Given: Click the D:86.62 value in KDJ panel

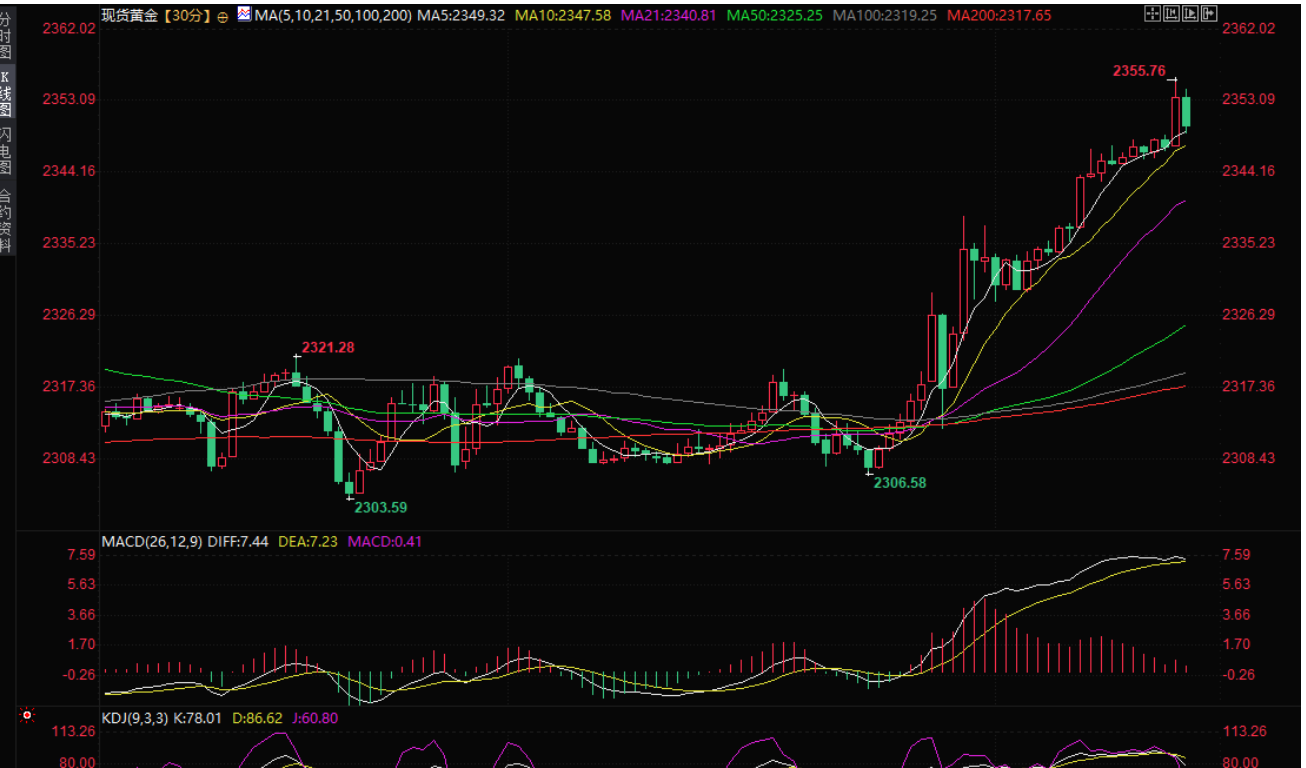Looking at the screenshot, I should click(257, 717).
